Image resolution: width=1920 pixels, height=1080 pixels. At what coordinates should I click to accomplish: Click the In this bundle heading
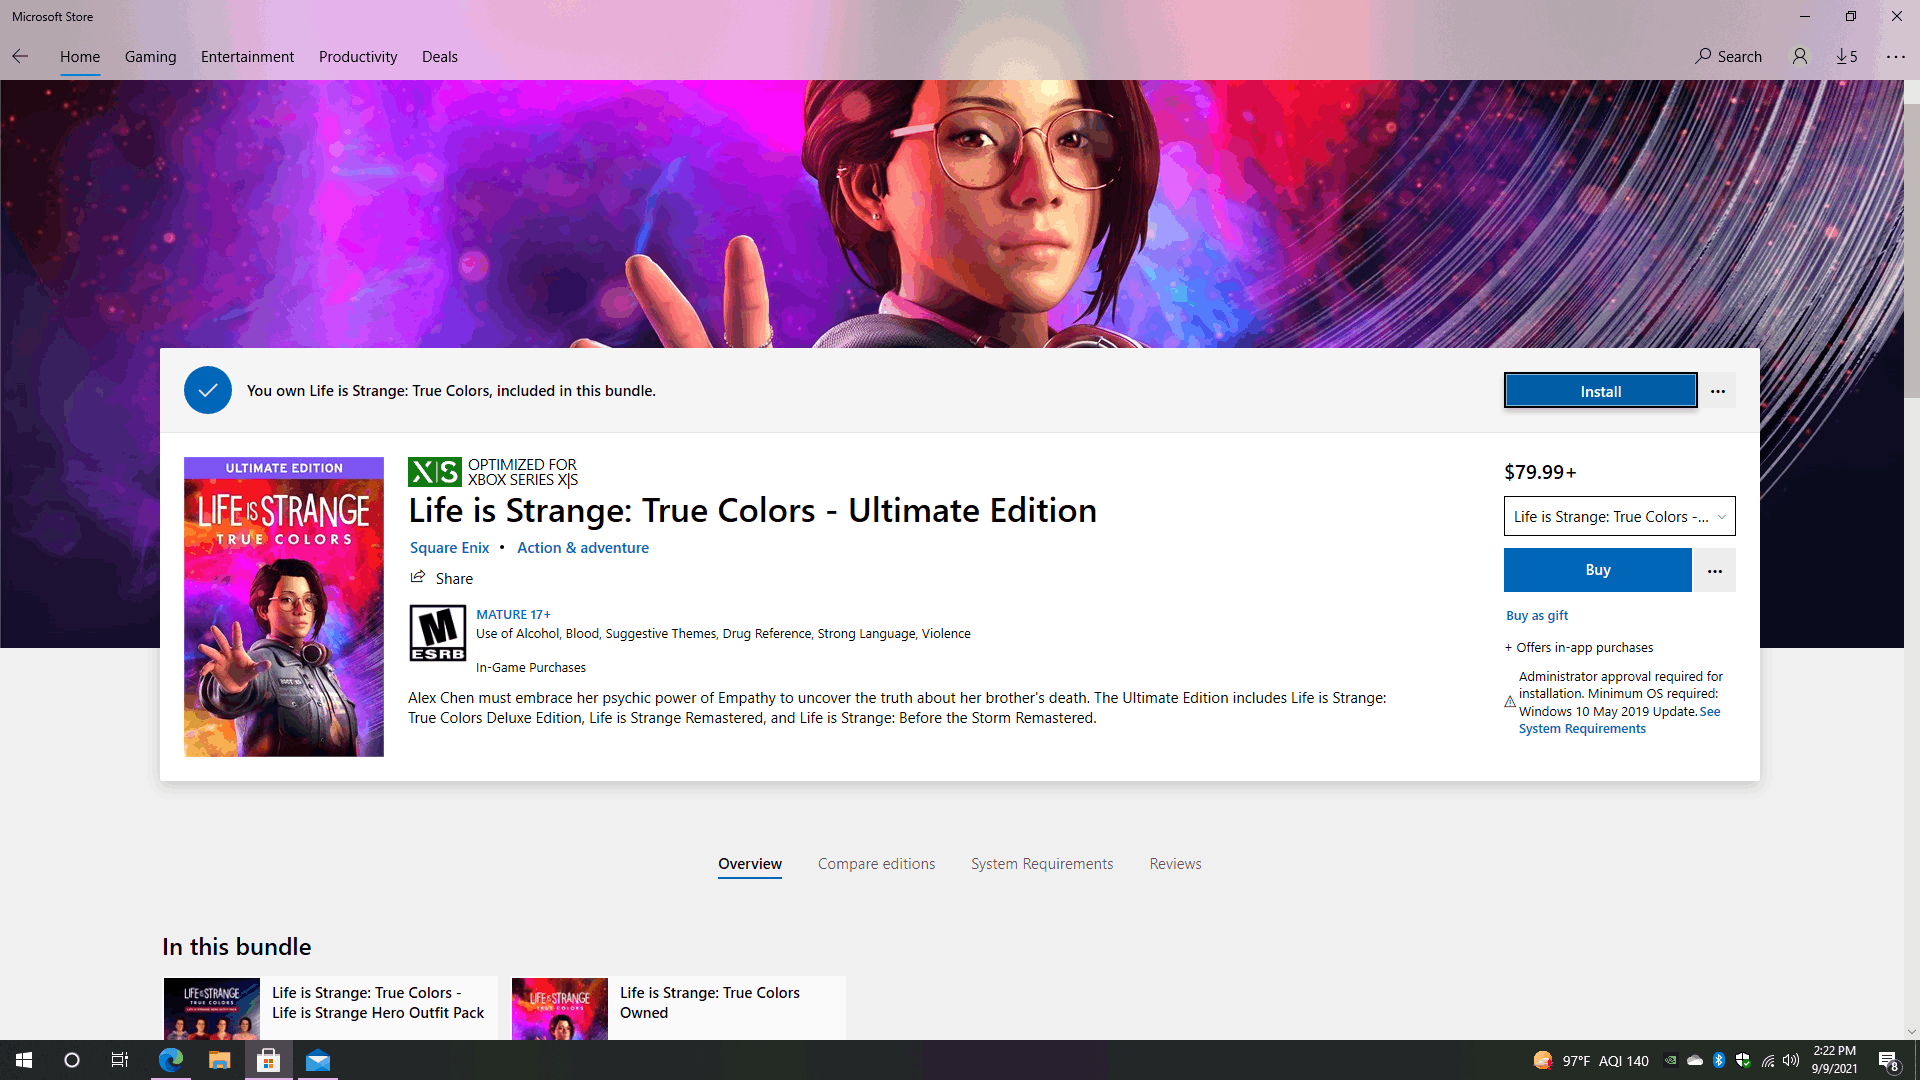pos(237,947)
